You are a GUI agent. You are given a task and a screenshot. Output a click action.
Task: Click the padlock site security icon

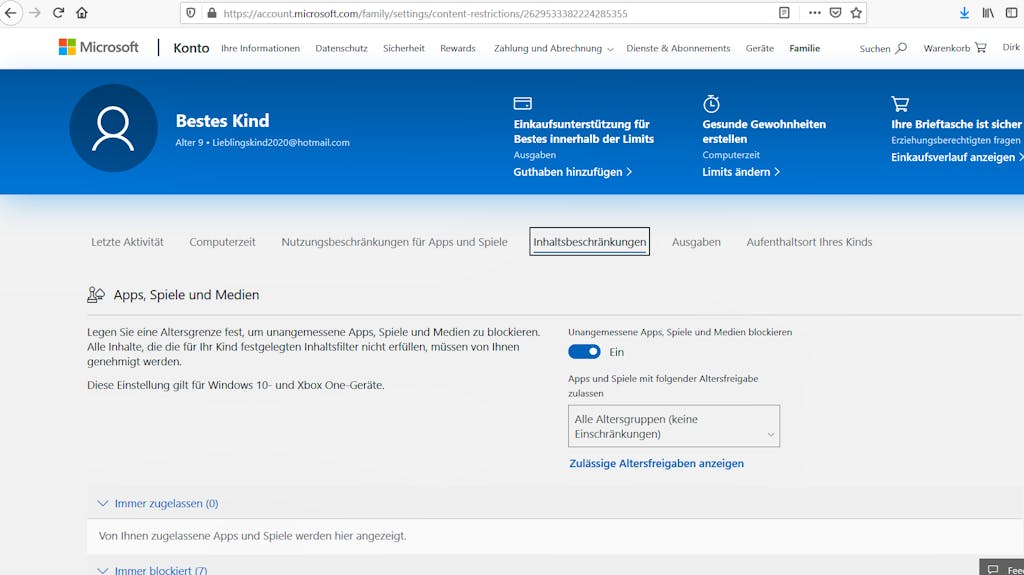[212, 13]
